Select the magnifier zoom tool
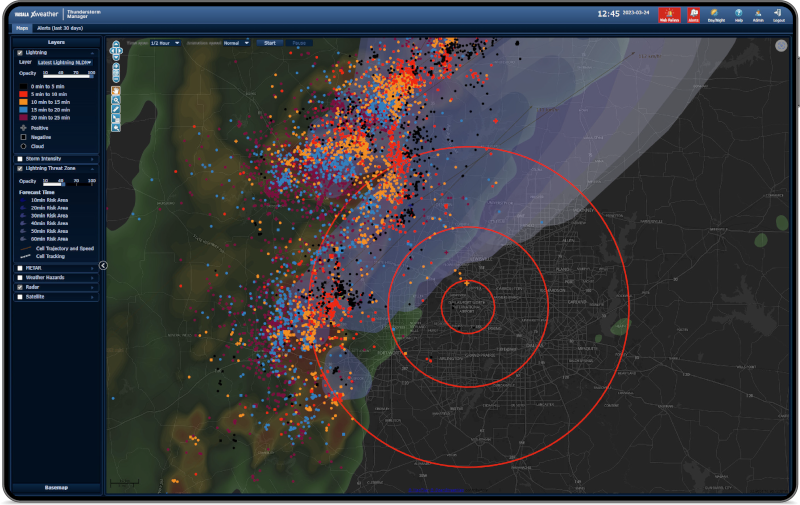The image size is (800, 505). point(116,100)
